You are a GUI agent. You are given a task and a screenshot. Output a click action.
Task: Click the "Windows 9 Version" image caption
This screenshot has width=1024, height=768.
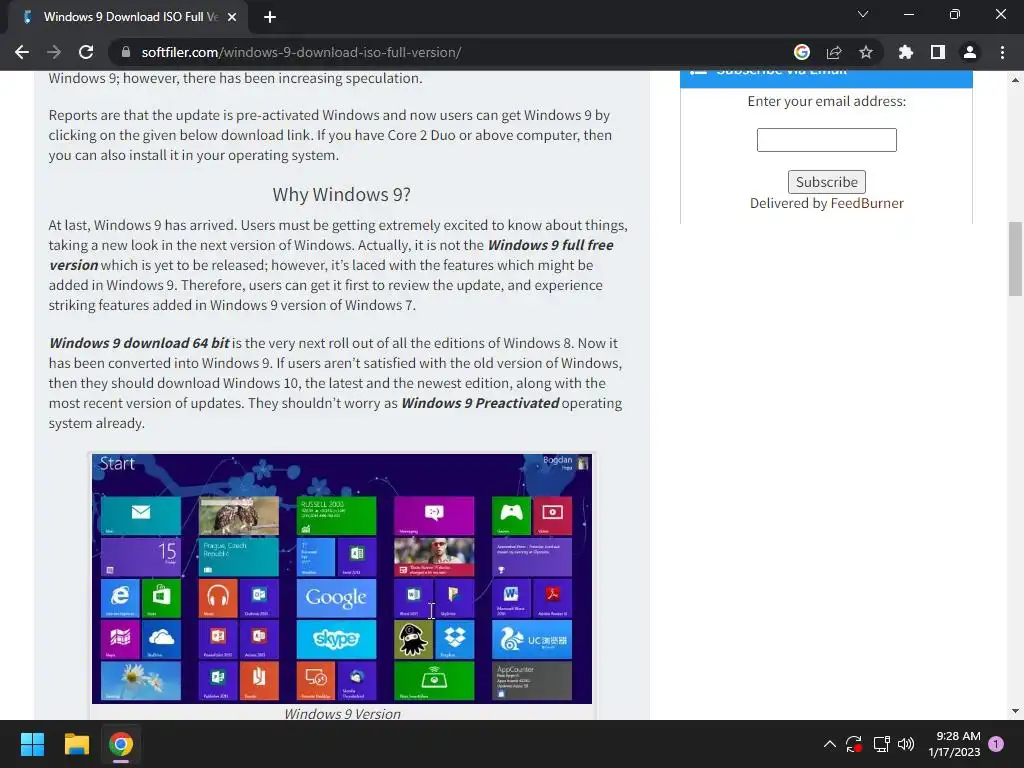coord(342,714)
